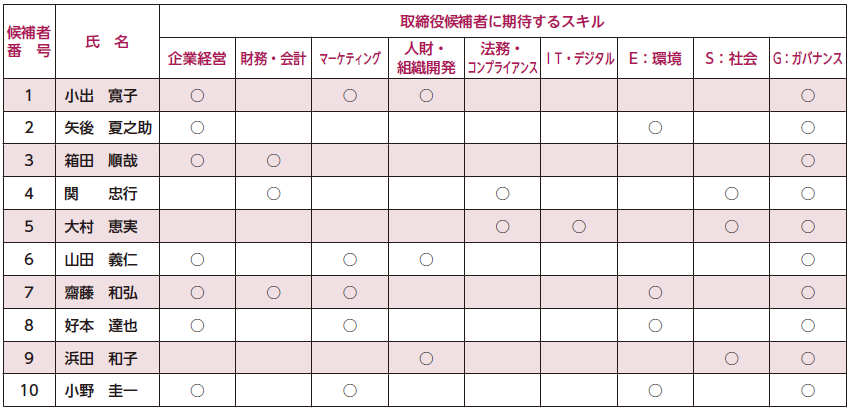Click the E：環境 circle for 矢後 夏之助
The width and height of the screenshot is (849, 411).
coord(655,128)
